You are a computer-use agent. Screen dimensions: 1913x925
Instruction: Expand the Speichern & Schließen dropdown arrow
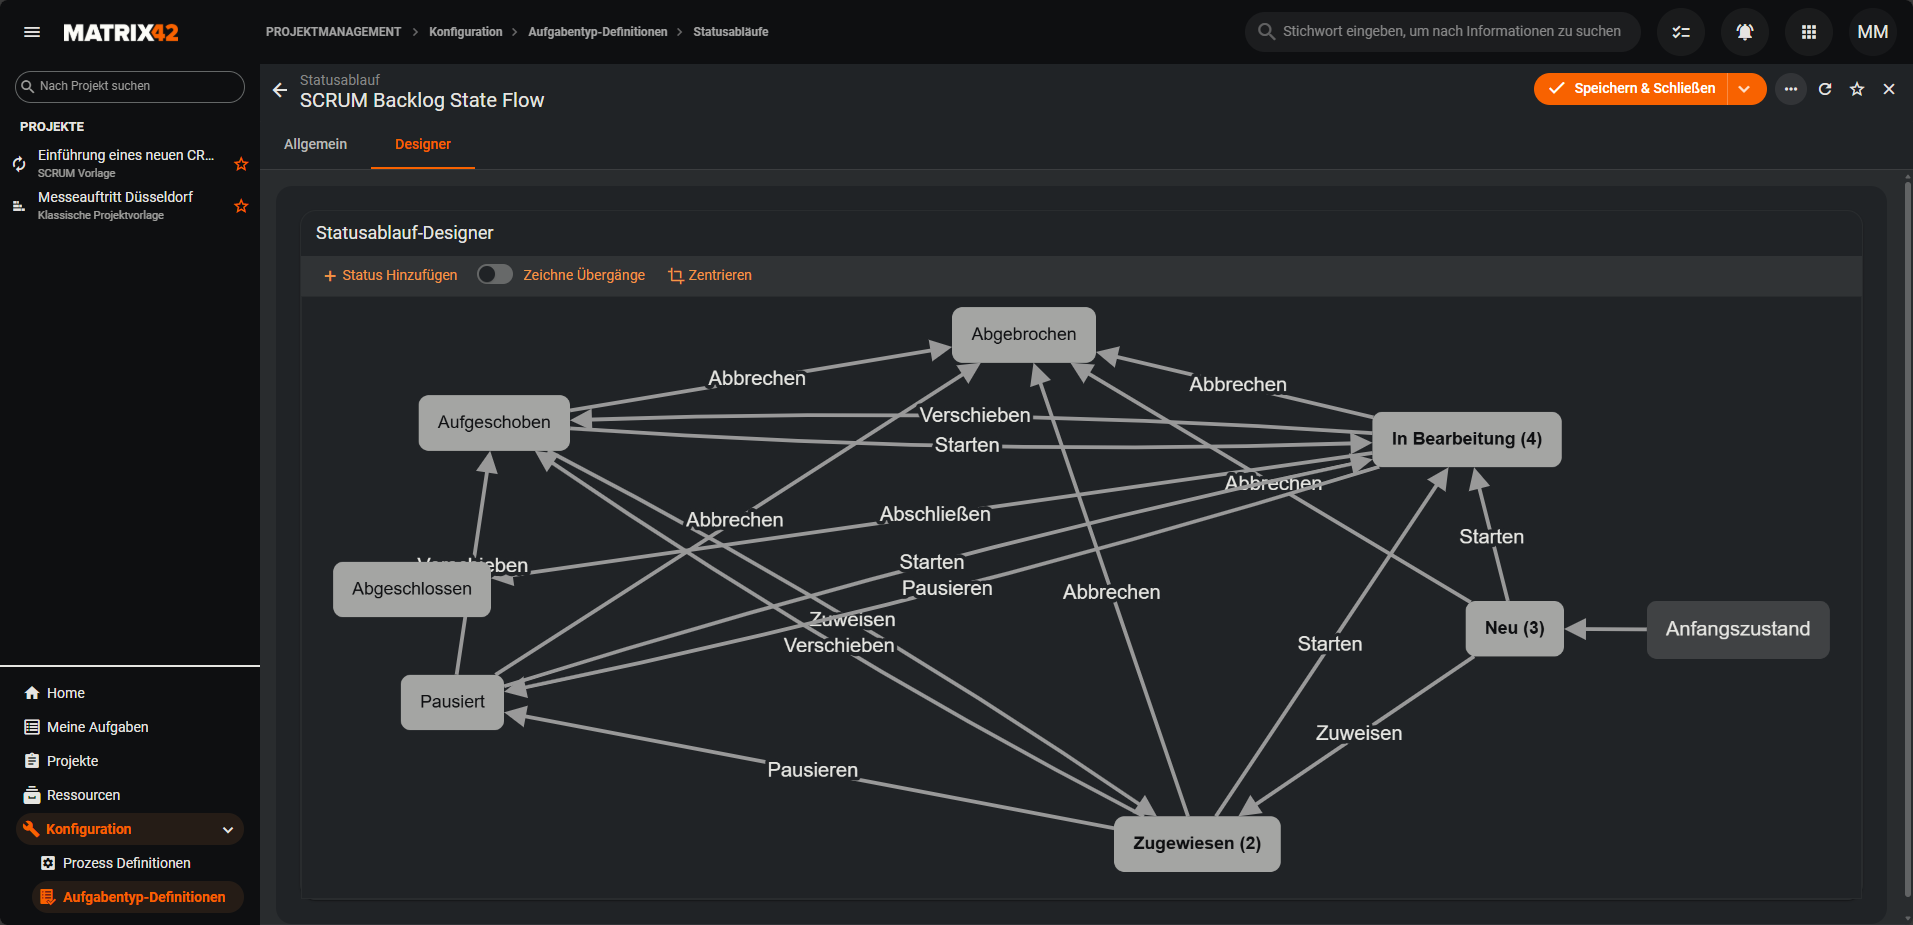coord(1745,89)
